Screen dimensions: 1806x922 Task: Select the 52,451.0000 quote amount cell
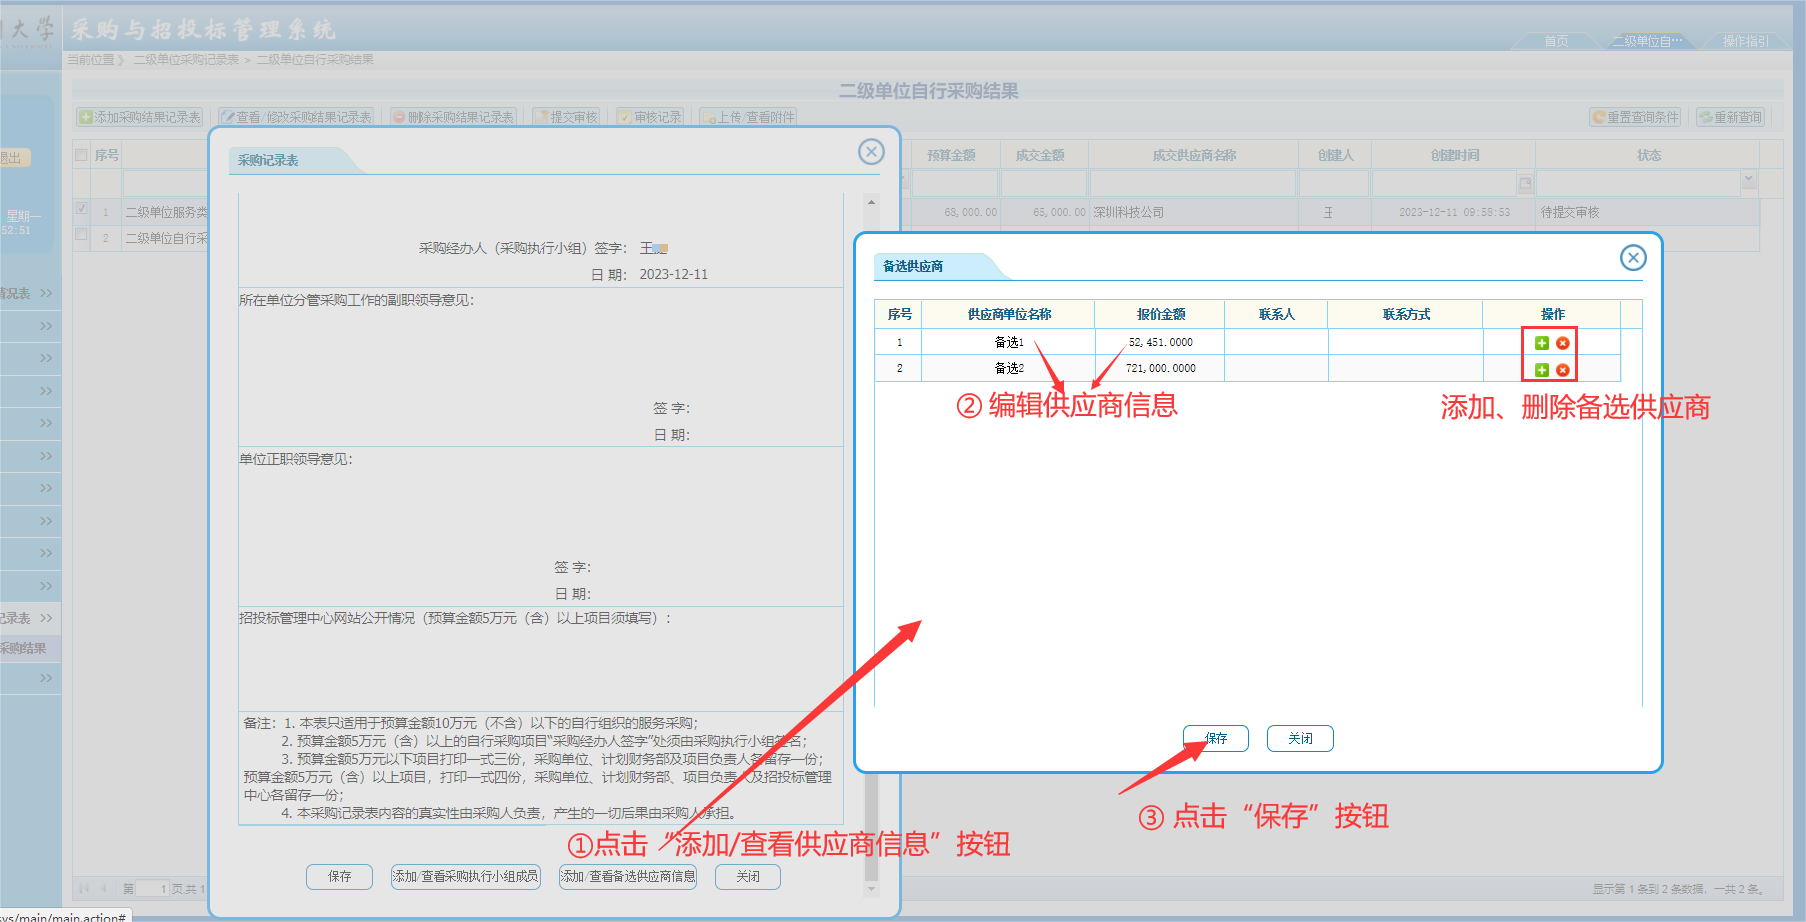(x=1160, y=342)
